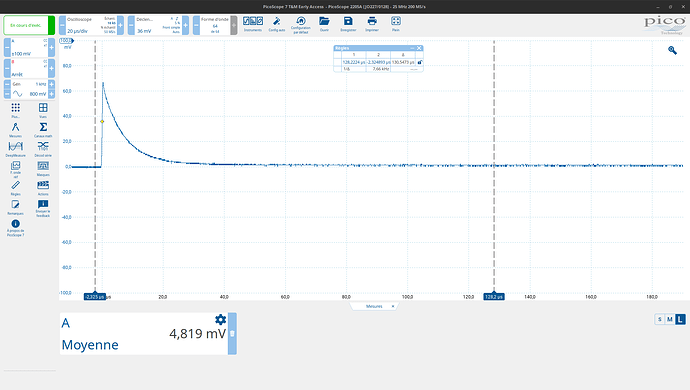Toggle the lock icon in the Règles panel

click(x=420, y=63)
